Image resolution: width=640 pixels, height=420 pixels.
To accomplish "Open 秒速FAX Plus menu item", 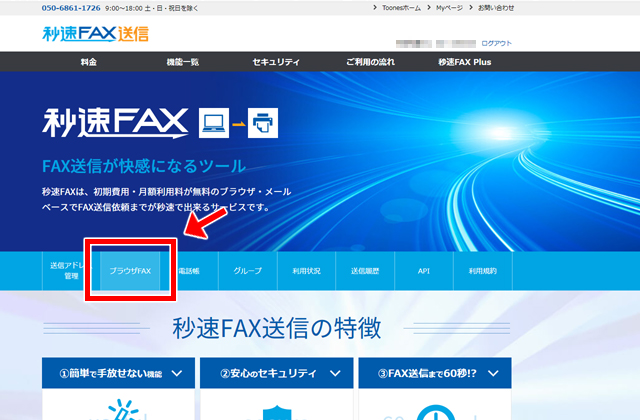I will point(464,62).
